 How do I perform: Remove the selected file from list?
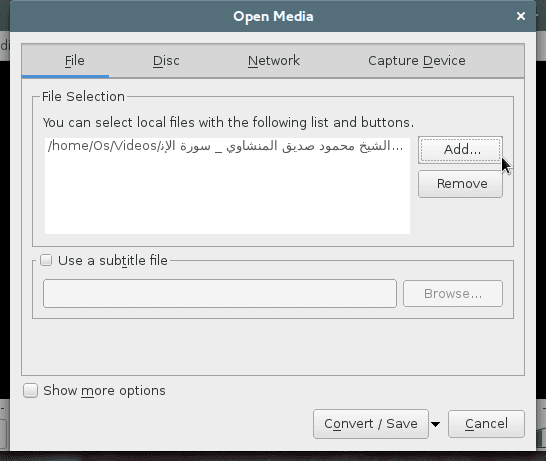(x=460, y=184)
